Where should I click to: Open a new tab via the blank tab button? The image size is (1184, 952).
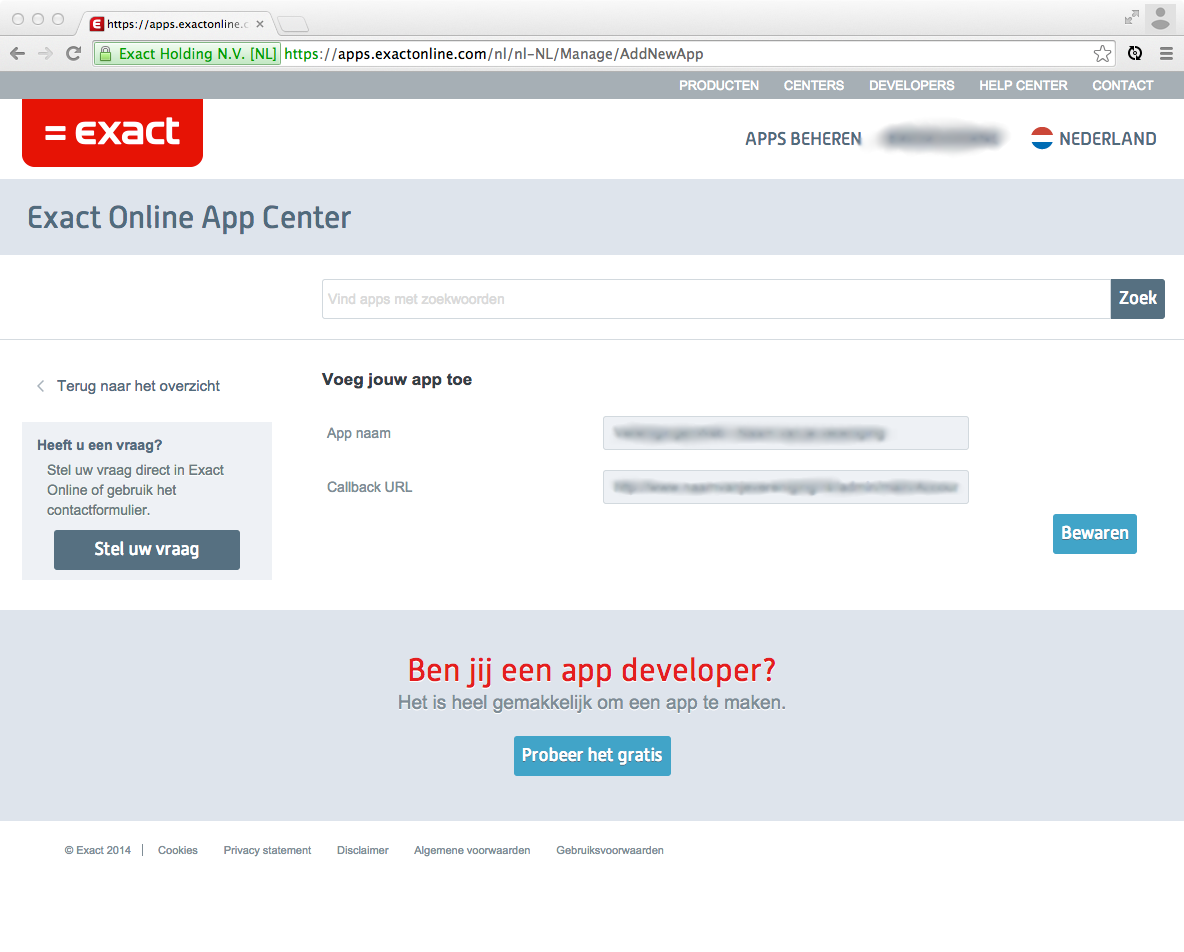click(x=293, y=25)
